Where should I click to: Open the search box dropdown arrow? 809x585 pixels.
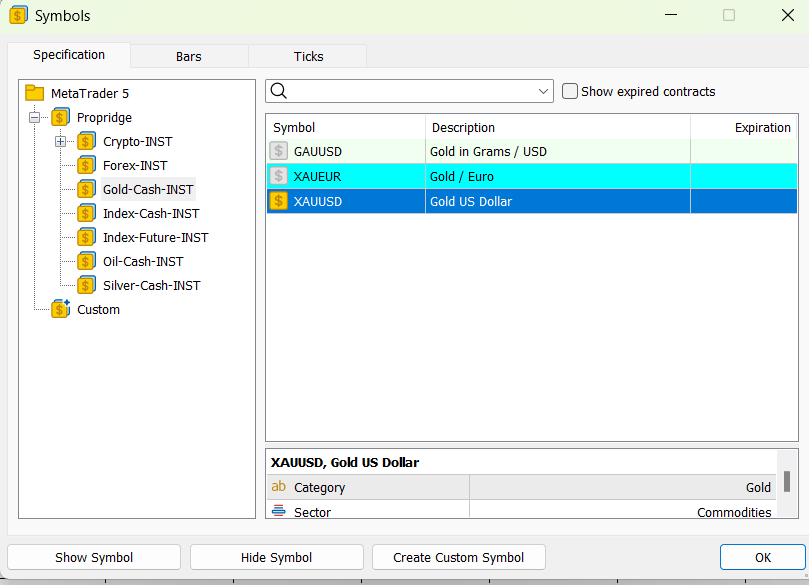(543, 91)
